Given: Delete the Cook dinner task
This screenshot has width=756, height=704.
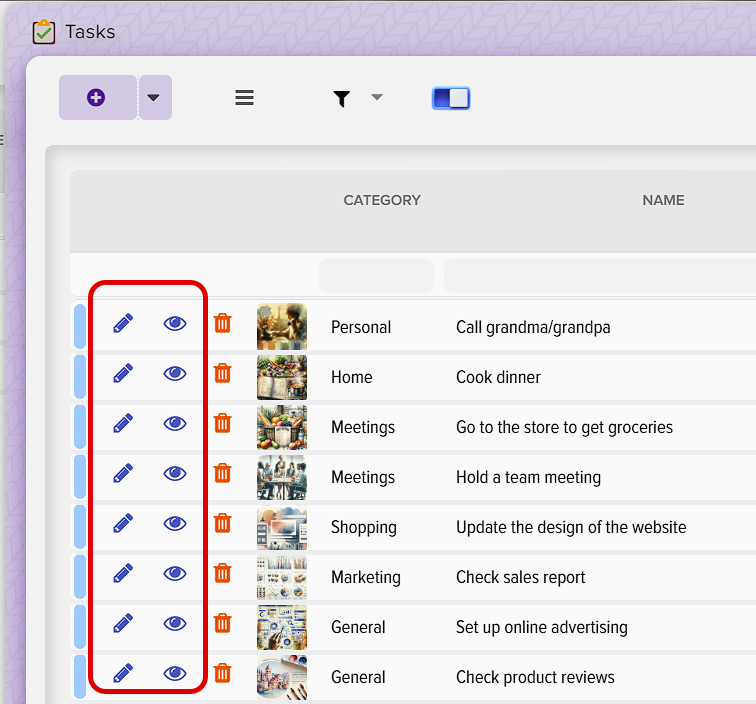Looking at the screenshot, I should click(222, 373).
